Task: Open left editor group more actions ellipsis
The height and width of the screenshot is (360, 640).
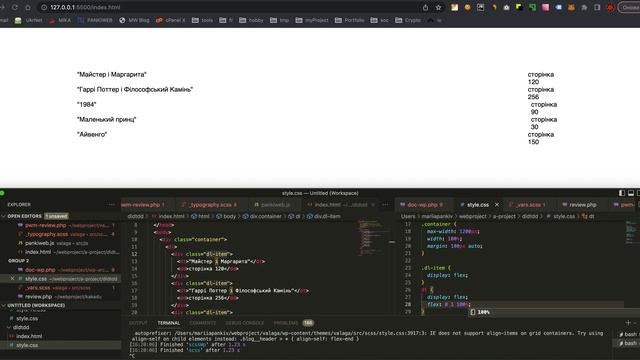Action: point(385,204)
